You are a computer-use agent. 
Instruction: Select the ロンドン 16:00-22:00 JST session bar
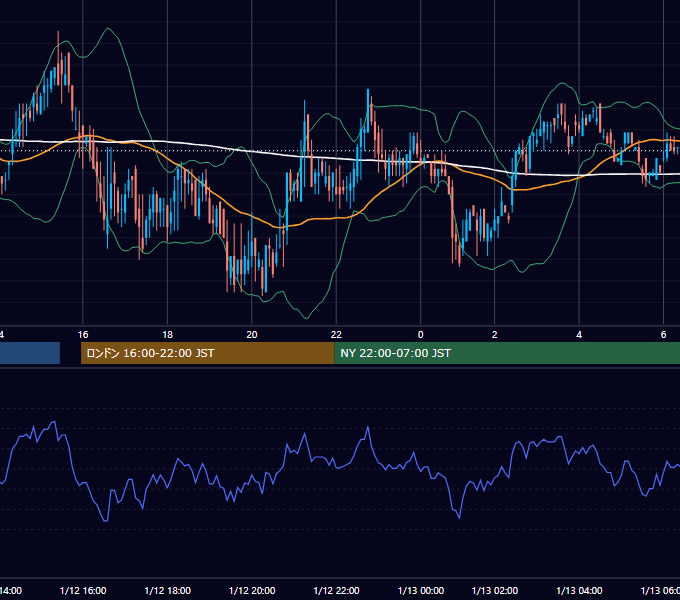[x=208, y=353]
